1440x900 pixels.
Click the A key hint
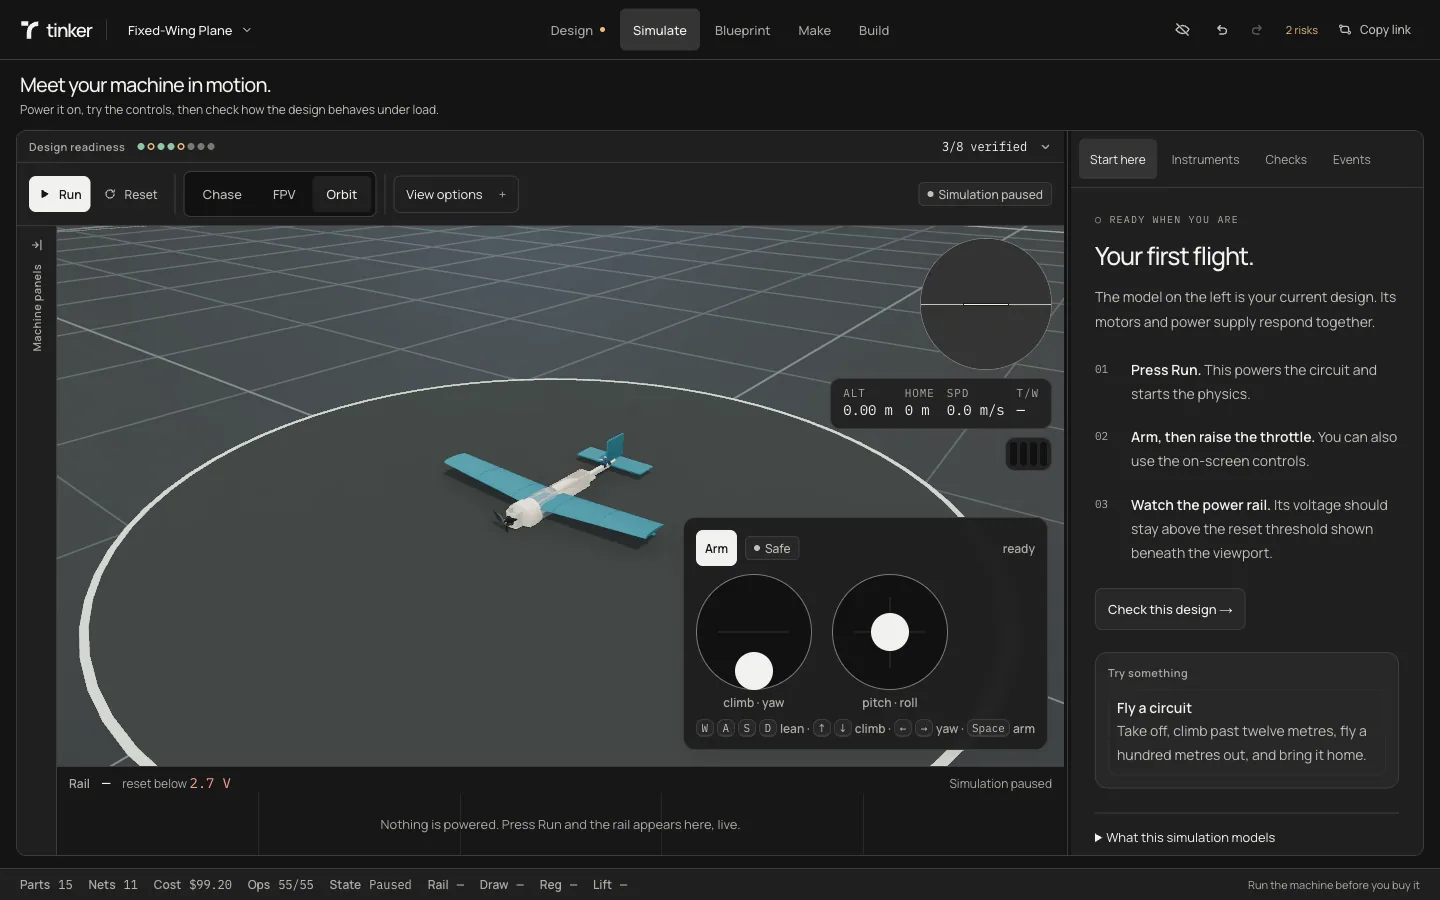pos(726,728)
